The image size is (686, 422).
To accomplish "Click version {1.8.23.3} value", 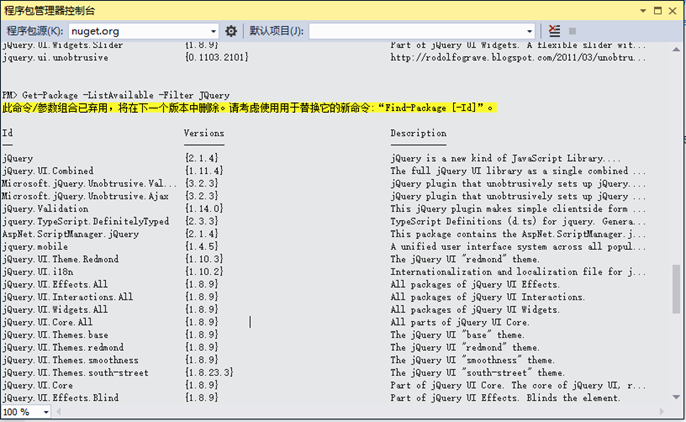I will pos(209,373).
